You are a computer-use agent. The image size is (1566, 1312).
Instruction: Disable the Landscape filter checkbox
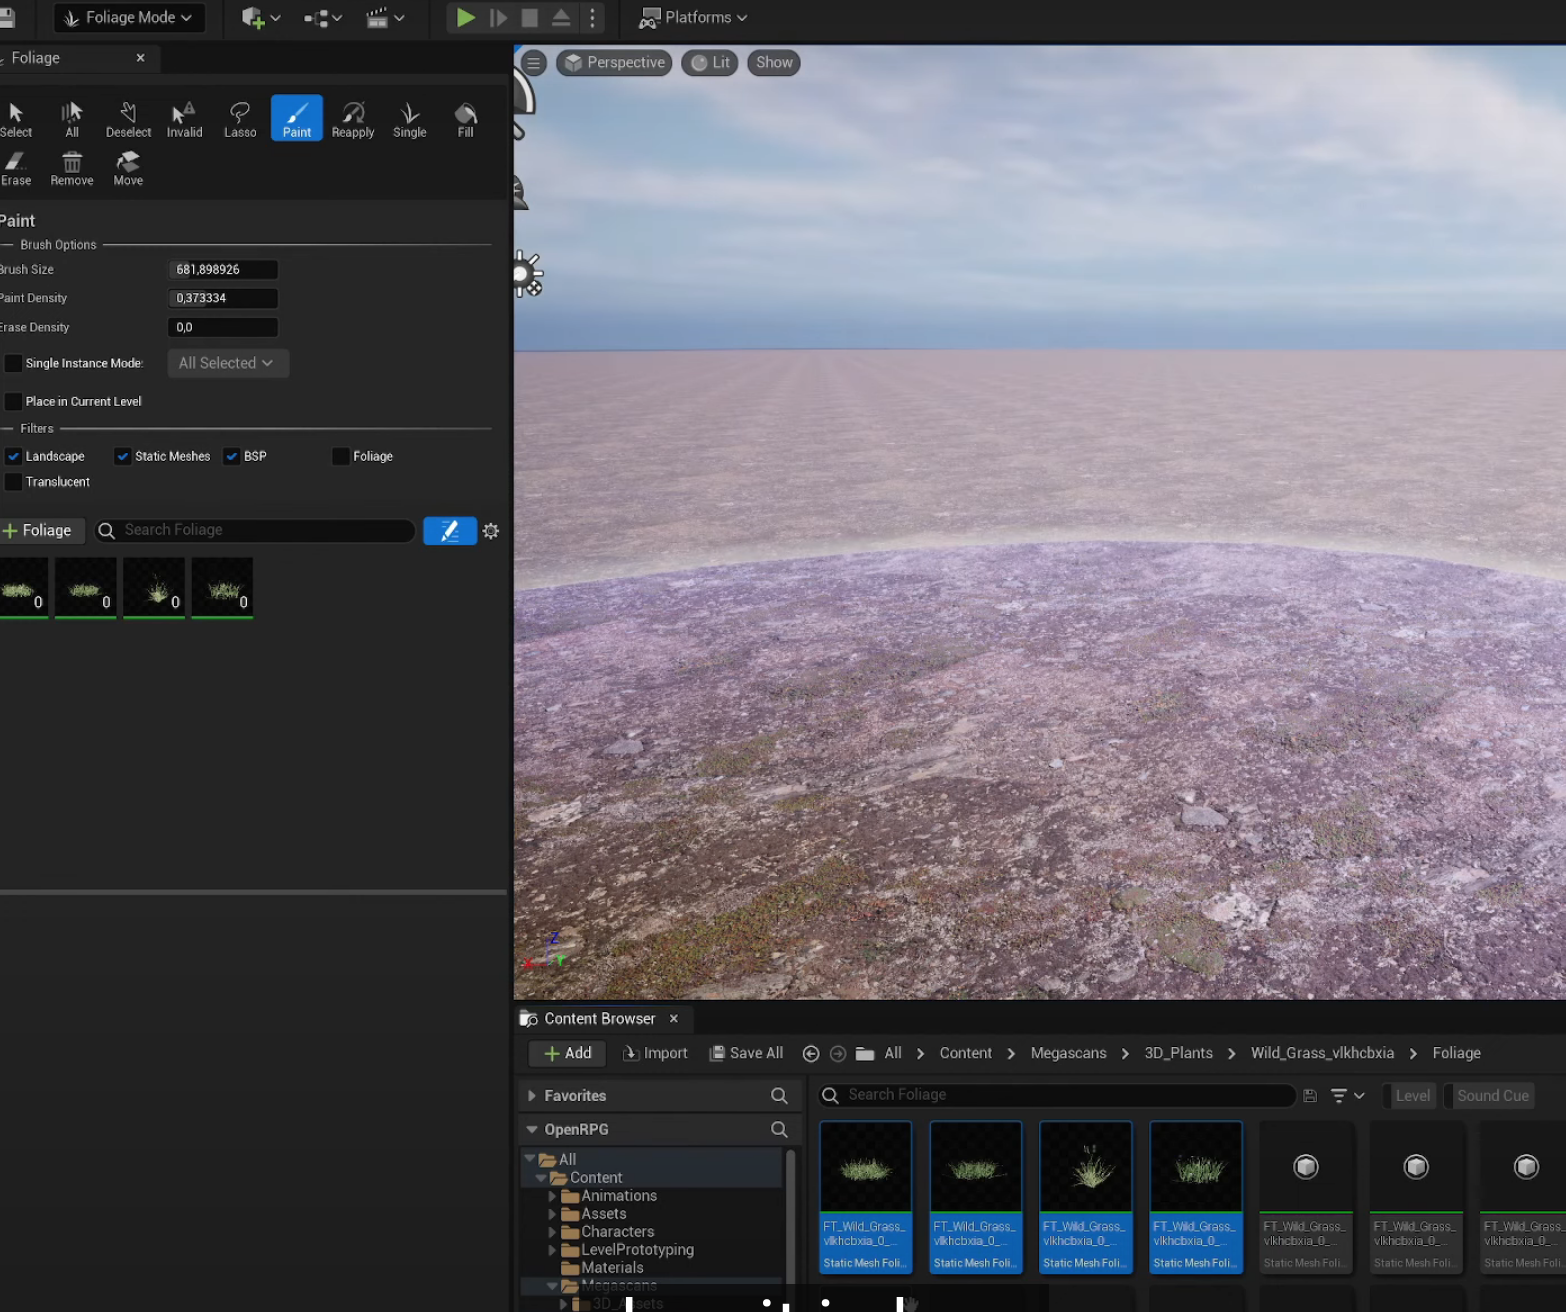[13, 456]
